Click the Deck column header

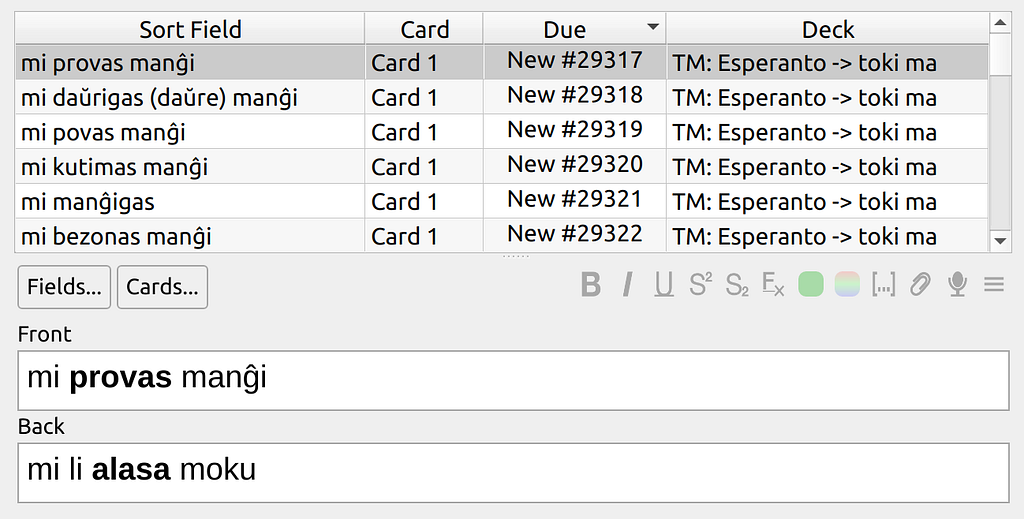tap(827, 29)
